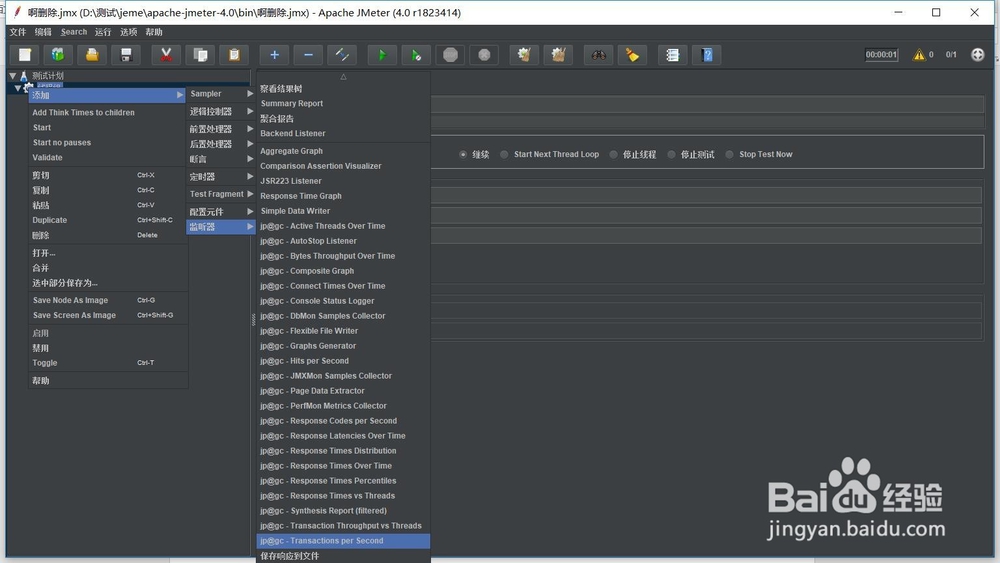Viewport: 1000px width, 563px height.
Task: Expand the Sampler submenu
Action: coord(221,94)
